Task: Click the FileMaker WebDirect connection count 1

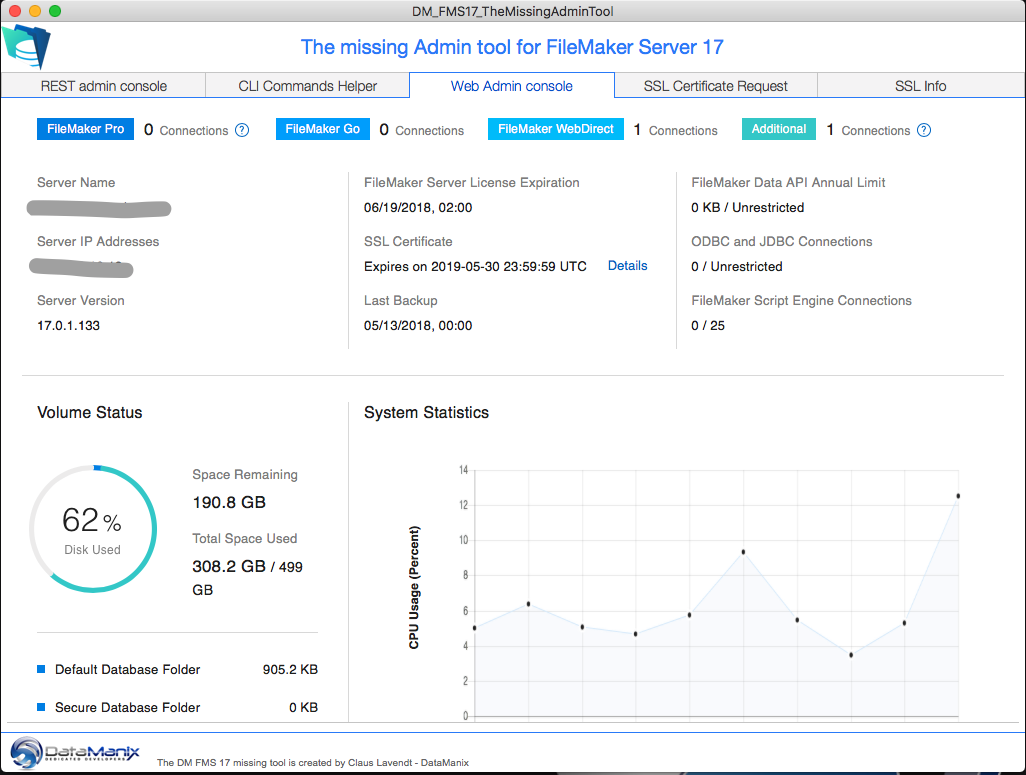Action: pyautogui.click(x=637, y=130)
